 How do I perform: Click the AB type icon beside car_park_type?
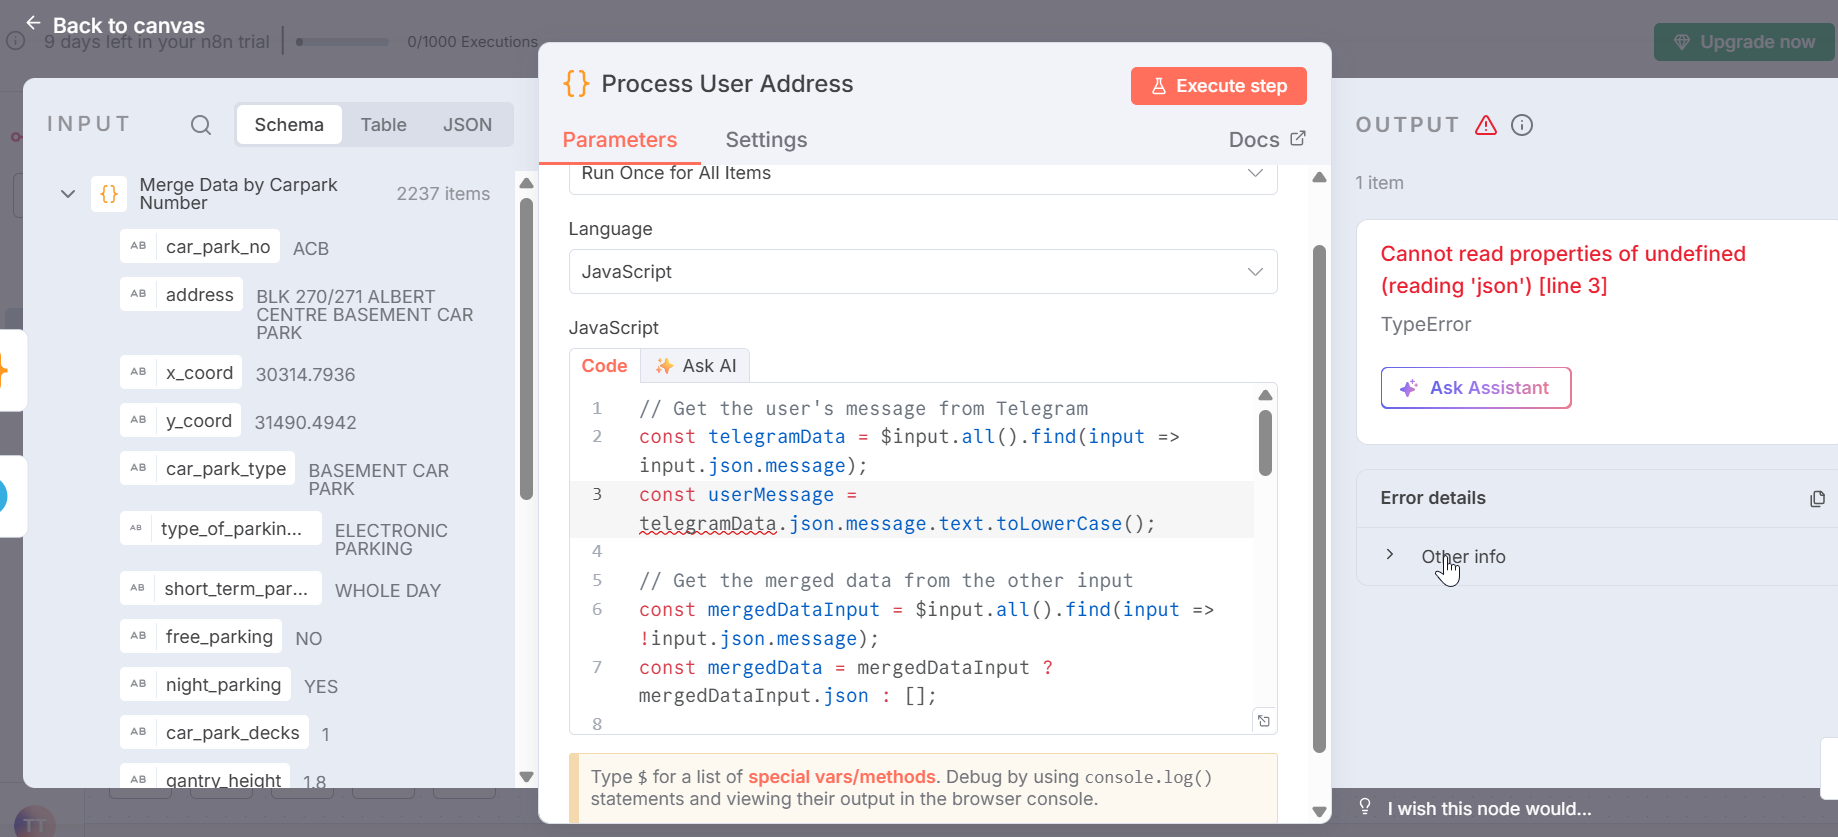pos(138,469)
